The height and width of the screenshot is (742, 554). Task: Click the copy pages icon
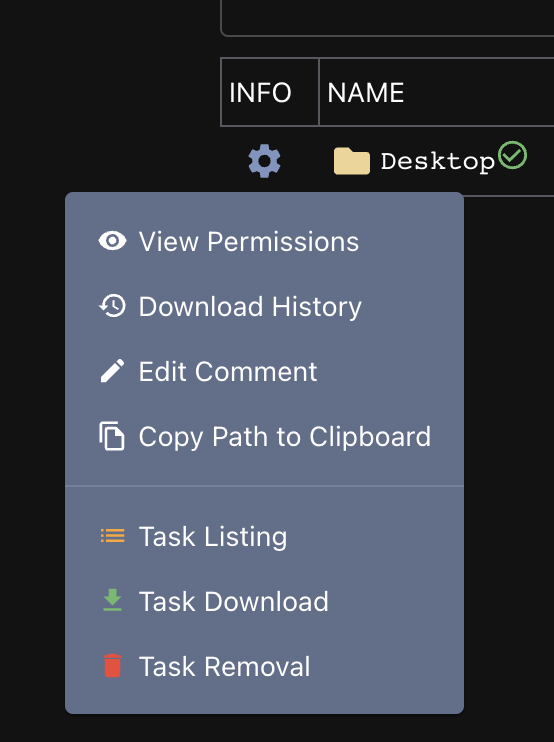tap(112, 436)
